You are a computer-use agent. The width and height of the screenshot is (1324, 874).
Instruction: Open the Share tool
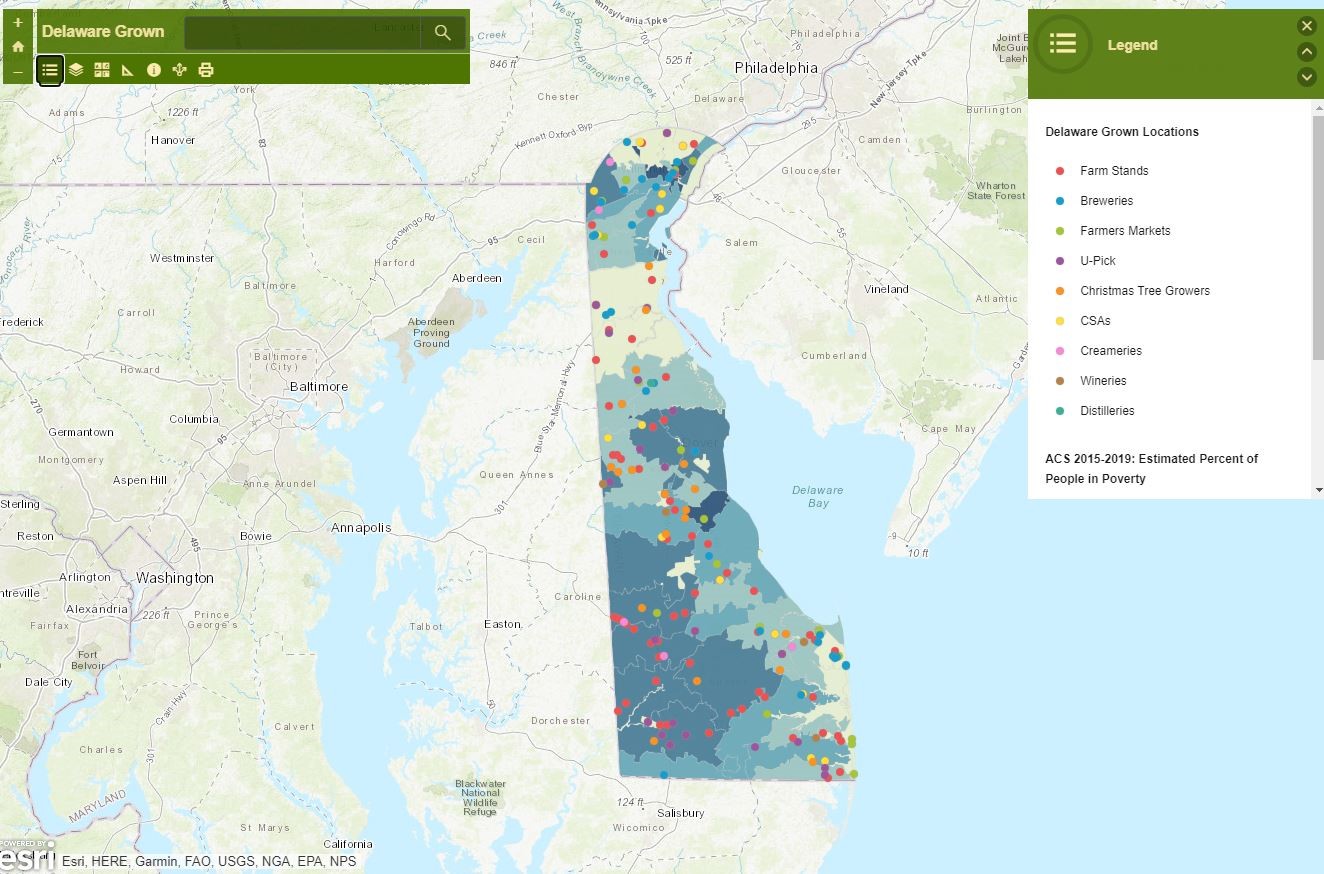coord(180,70)
